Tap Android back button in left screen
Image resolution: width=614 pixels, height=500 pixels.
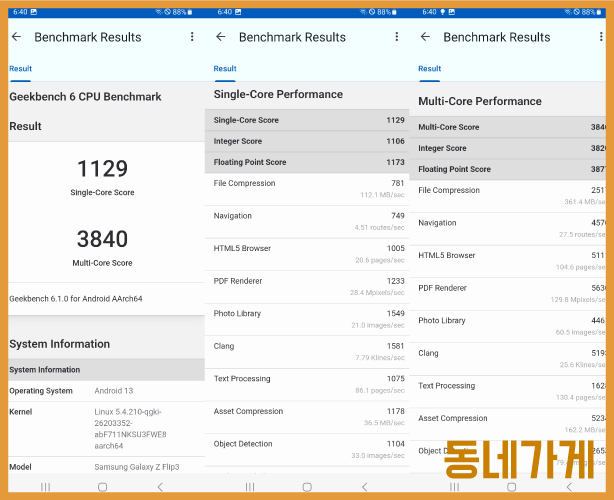point(160,487)
